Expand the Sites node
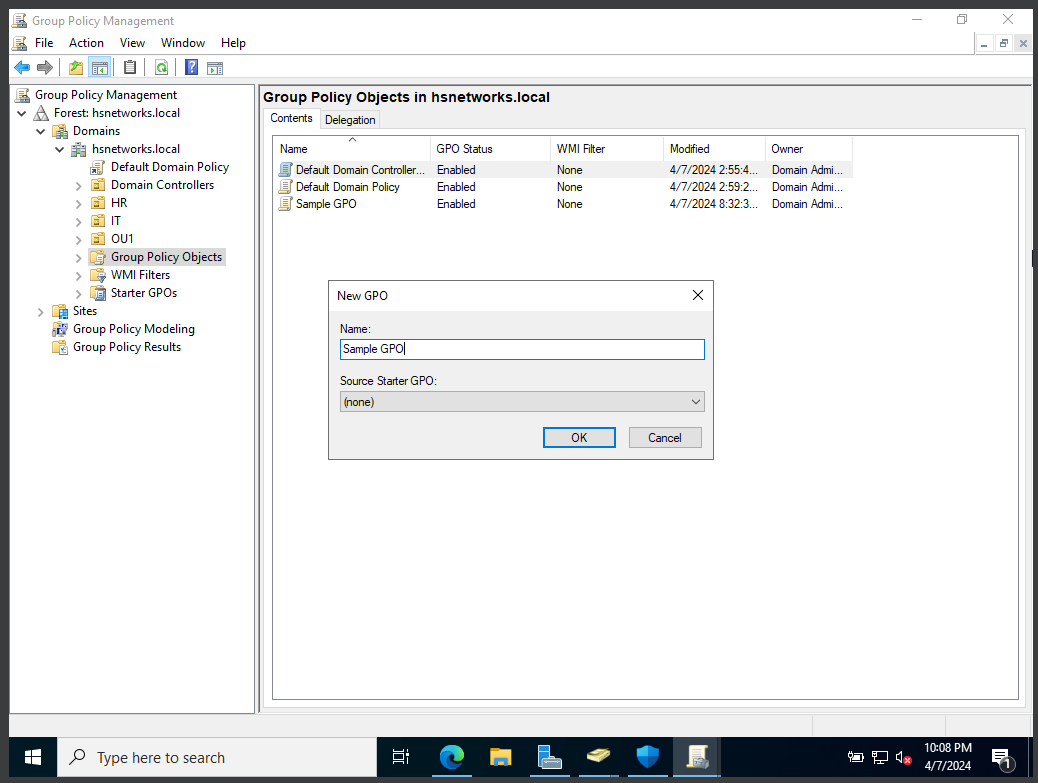Image resolution: width=1038 pixels, height=783 pixels. [40, 311]
